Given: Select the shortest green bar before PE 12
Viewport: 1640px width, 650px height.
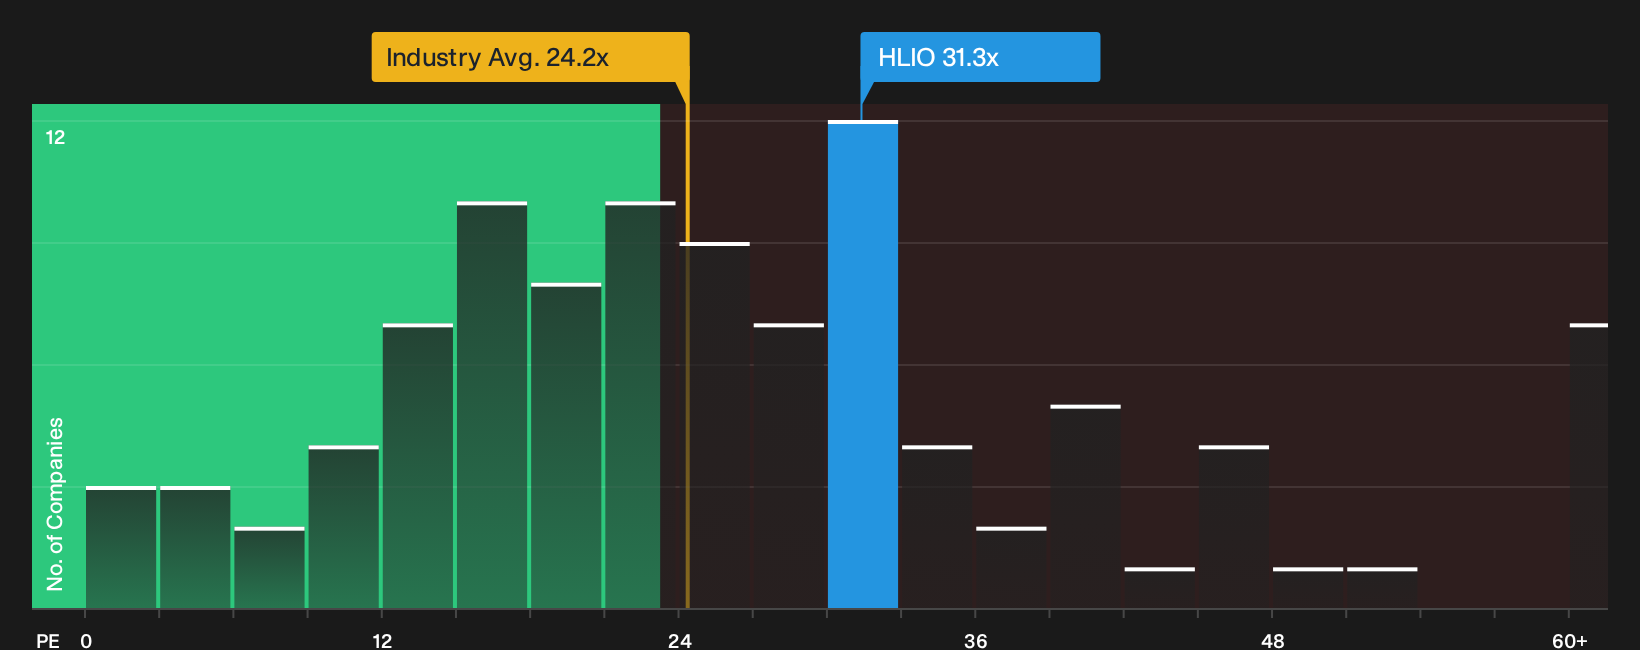Looking at the screenshot, I should coord(269,568).
